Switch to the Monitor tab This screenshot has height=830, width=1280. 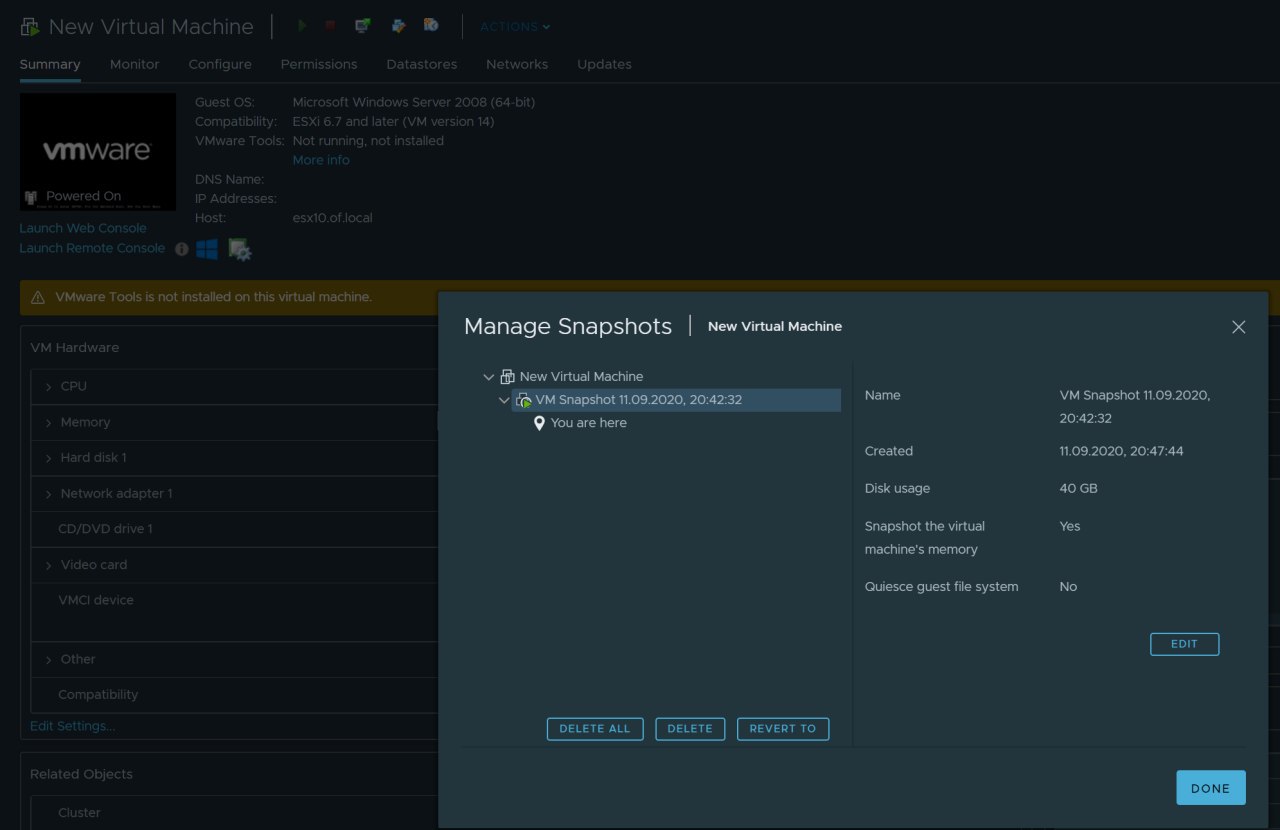135,64
